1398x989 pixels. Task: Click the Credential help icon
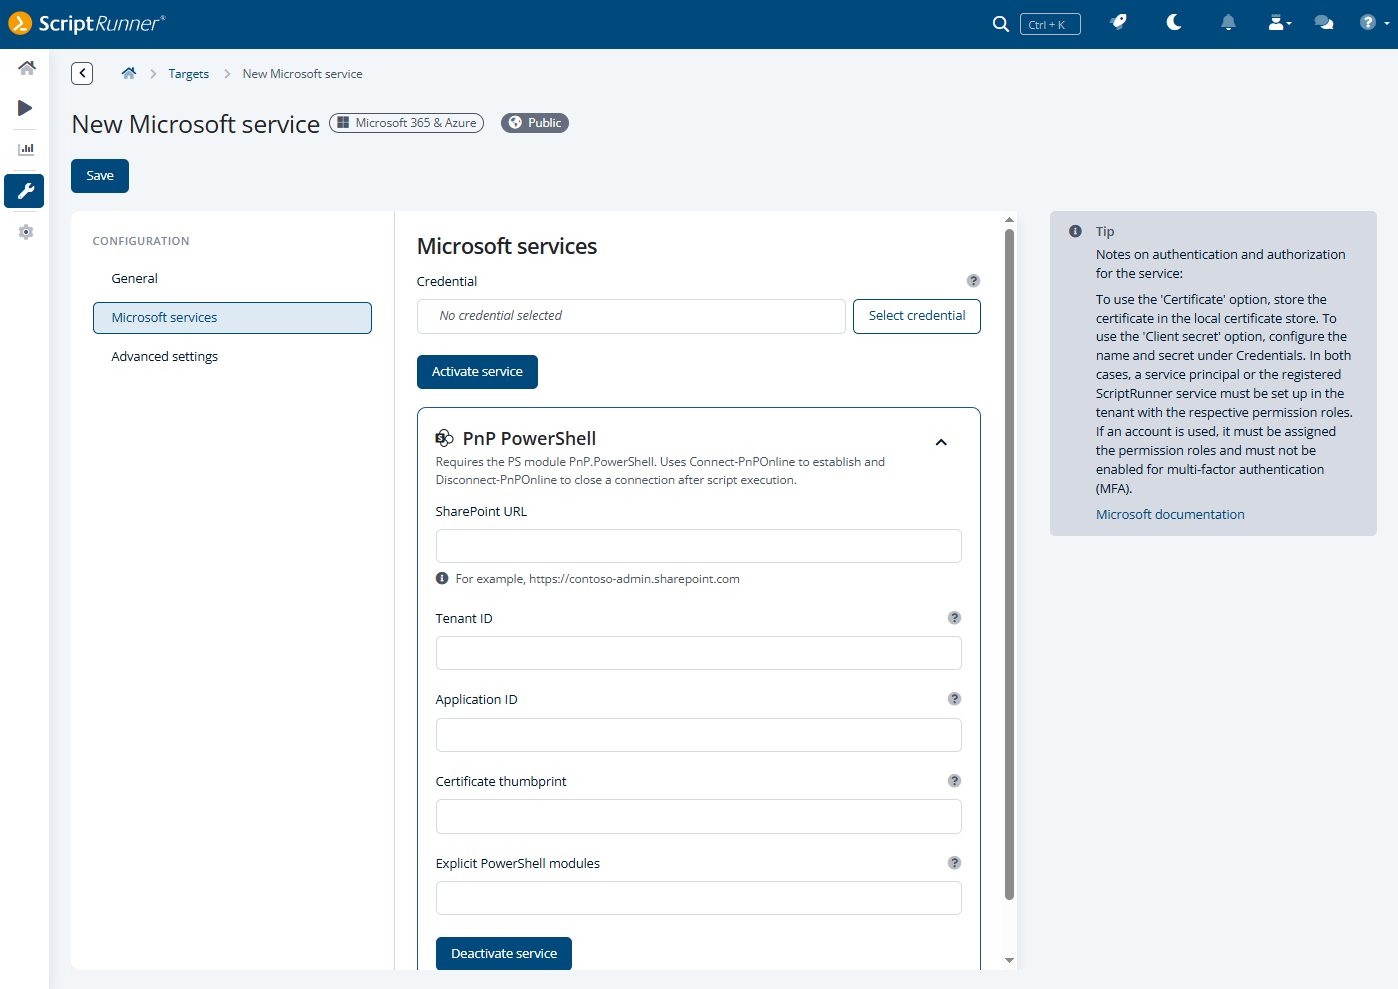pos(973,281)
